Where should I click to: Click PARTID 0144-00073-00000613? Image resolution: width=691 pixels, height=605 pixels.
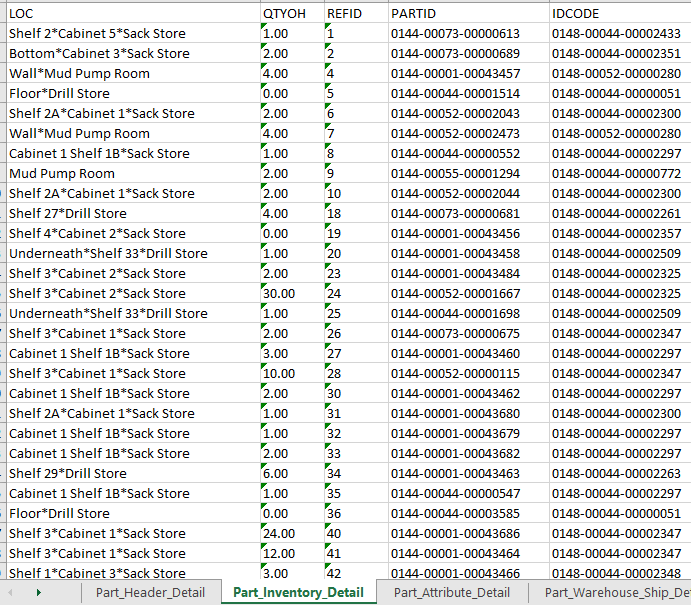468,33
